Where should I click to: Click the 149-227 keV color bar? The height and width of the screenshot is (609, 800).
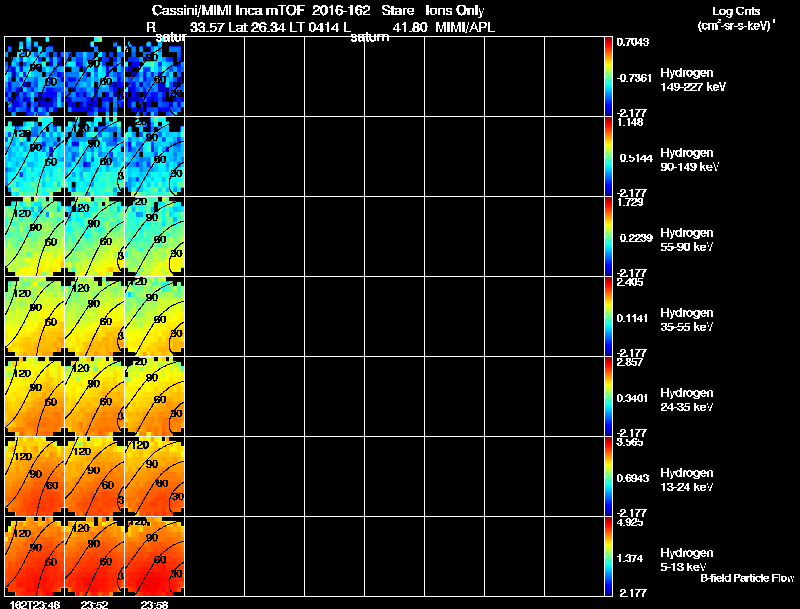click(x=608, y=77)
